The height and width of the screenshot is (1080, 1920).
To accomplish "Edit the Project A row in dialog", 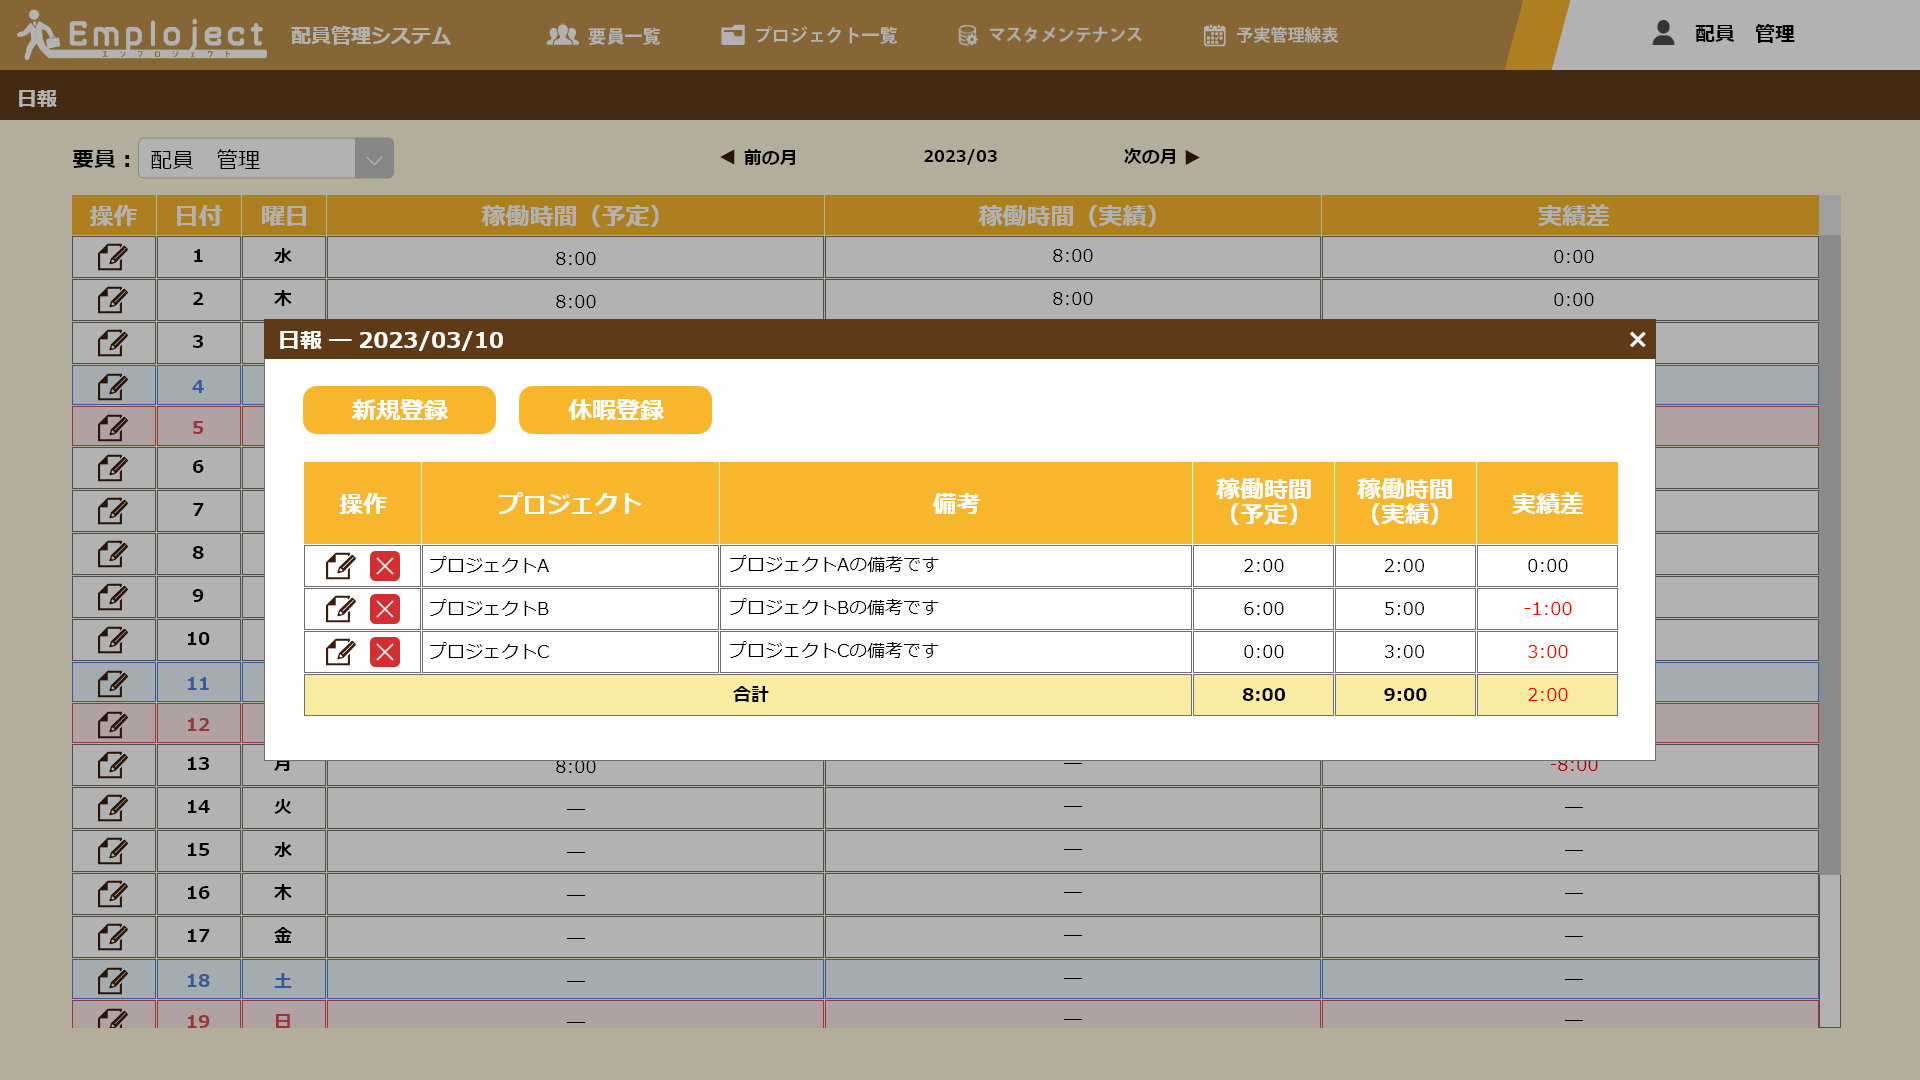I will (340, 566).
